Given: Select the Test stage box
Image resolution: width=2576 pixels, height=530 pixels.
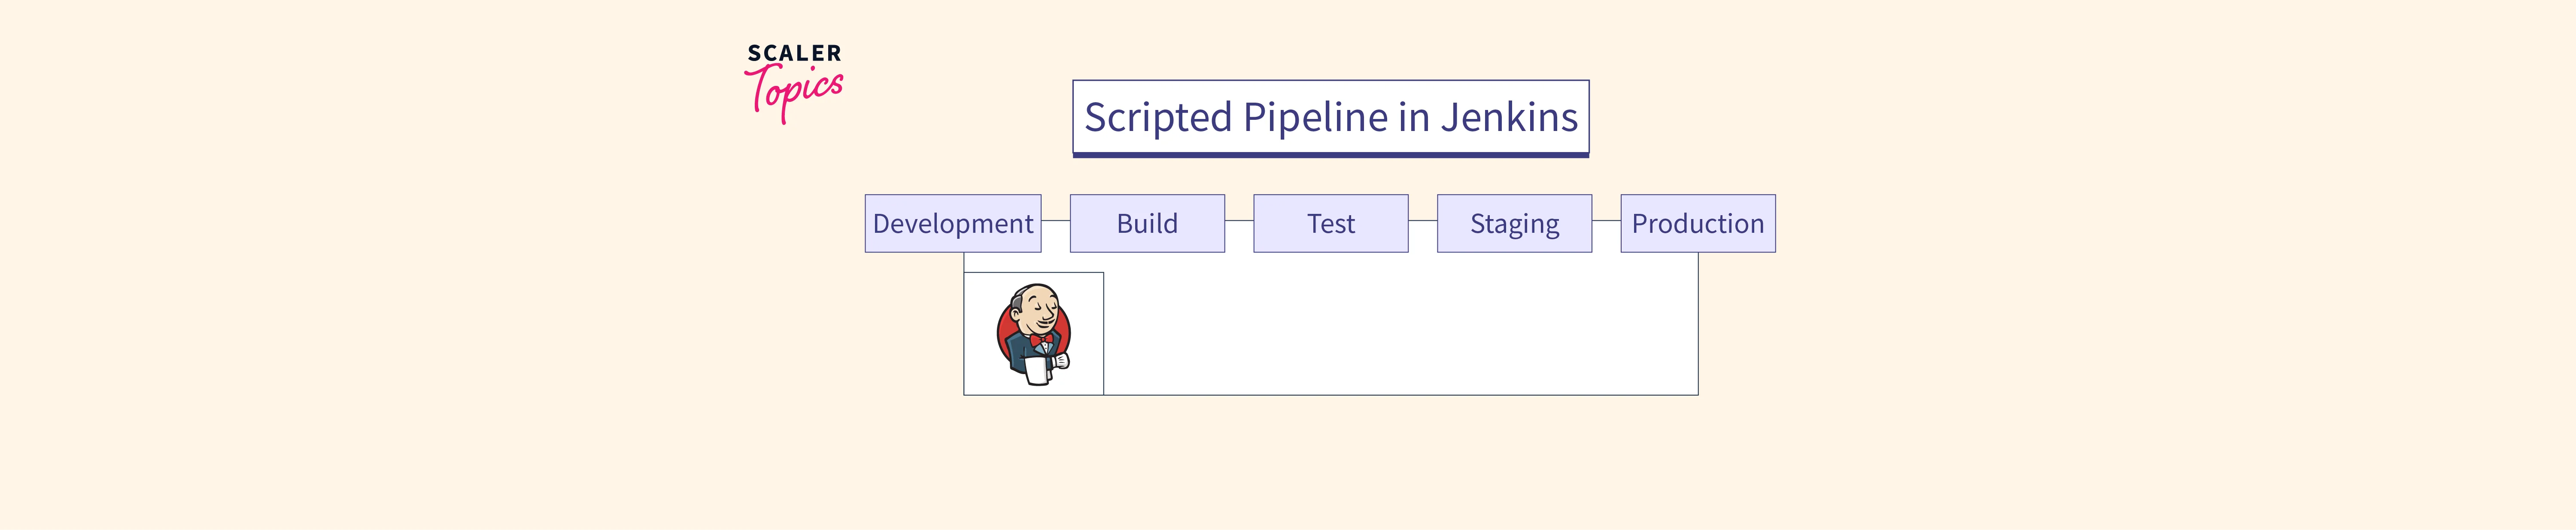Looking at the screenshot, I should point(1330,223).
